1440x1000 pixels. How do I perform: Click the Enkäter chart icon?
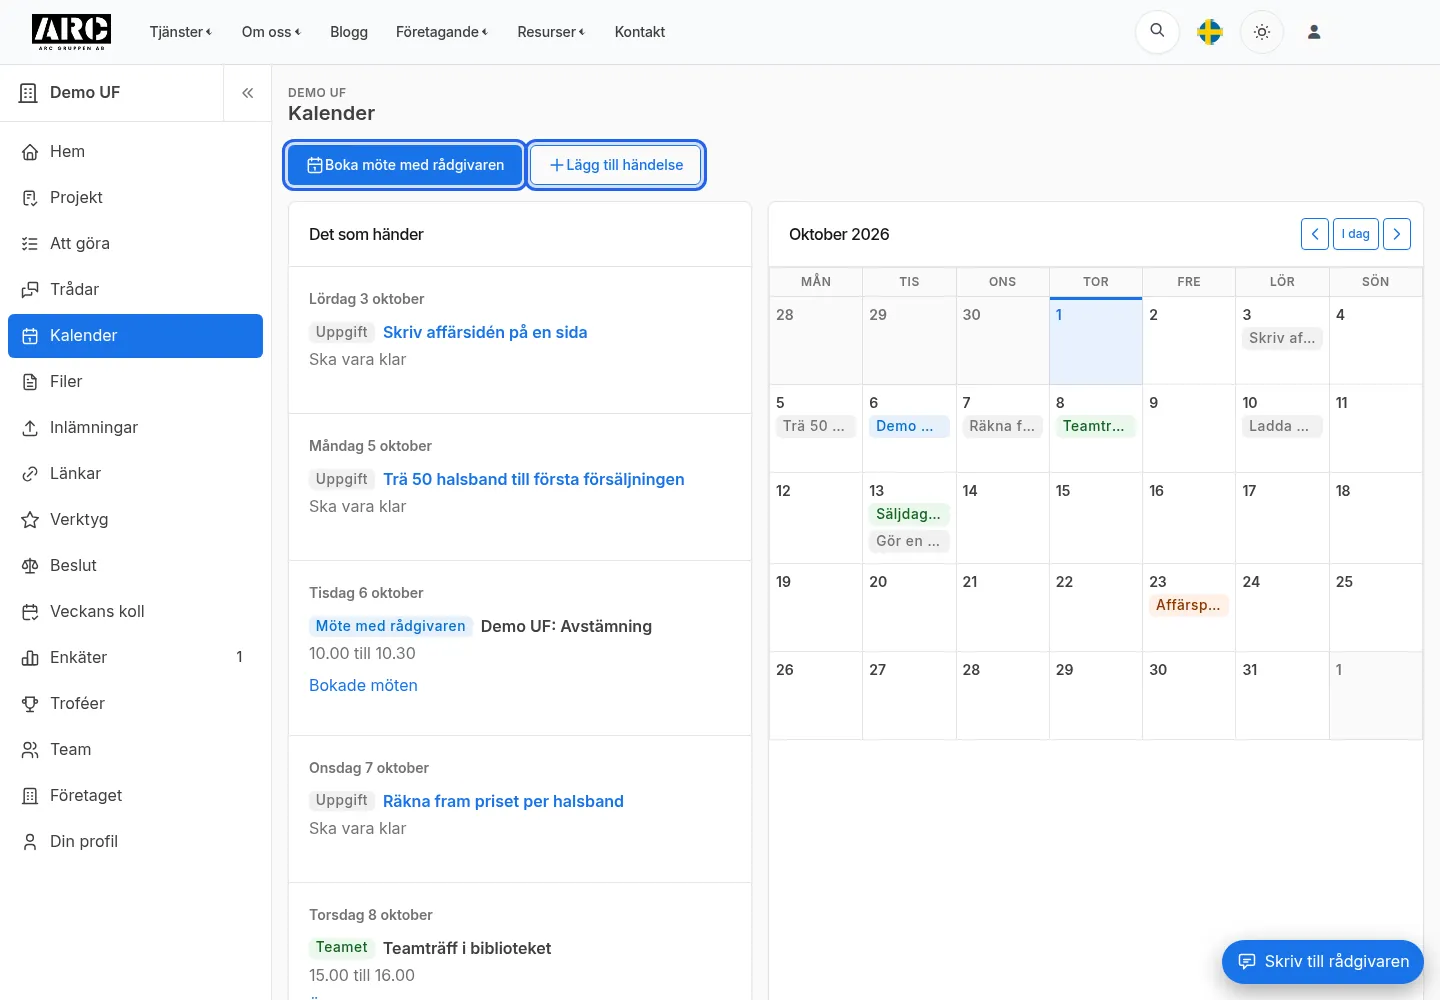click(30, 658)
